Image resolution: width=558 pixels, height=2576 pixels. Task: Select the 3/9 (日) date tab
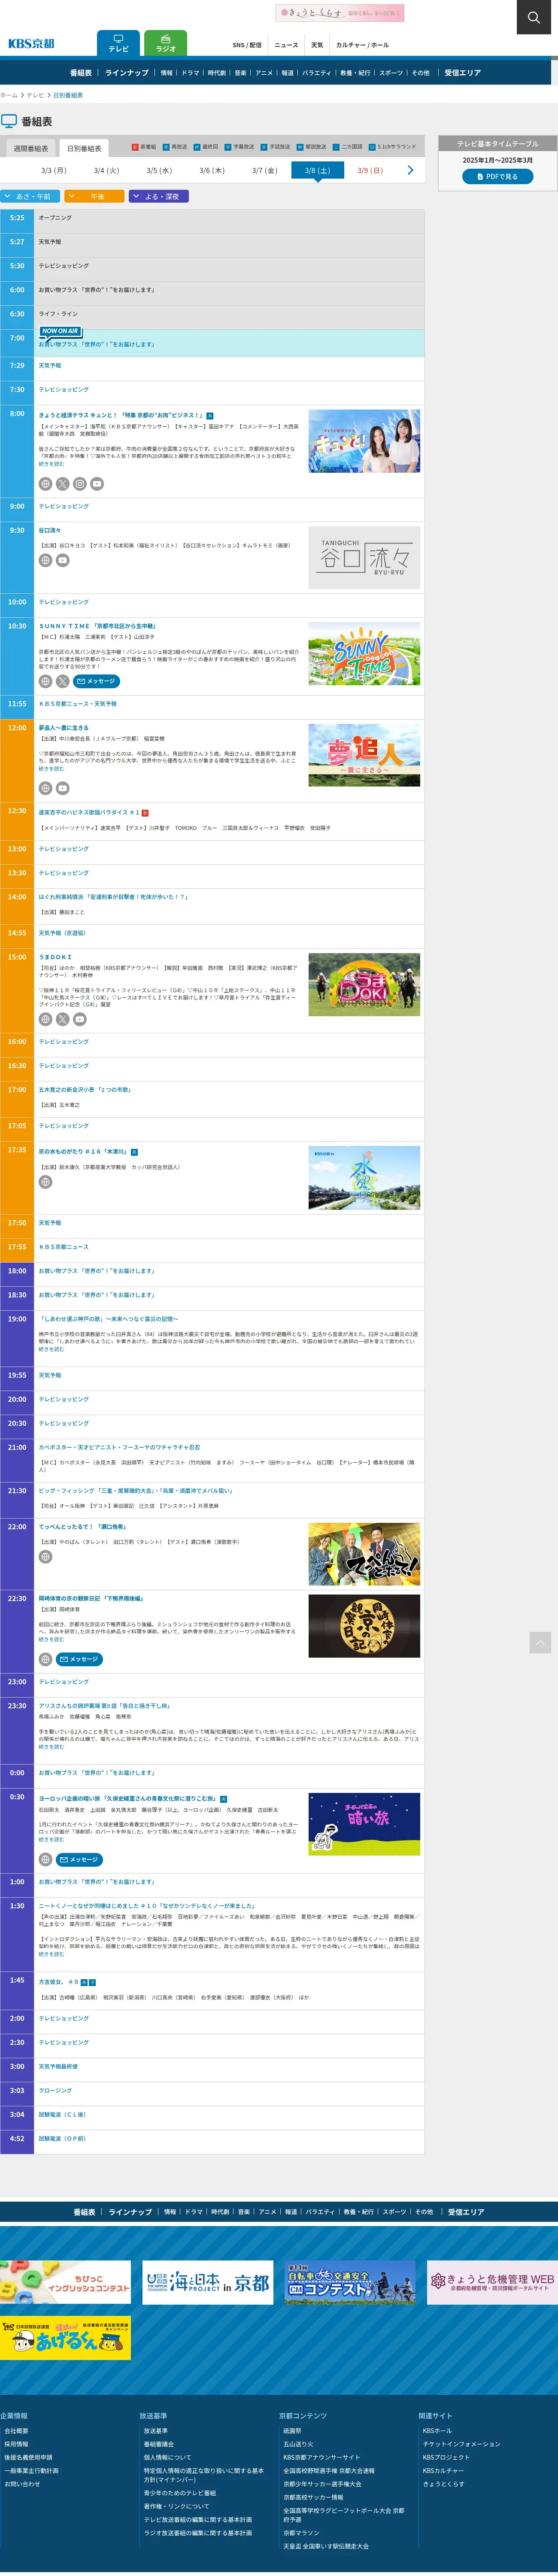370,171
